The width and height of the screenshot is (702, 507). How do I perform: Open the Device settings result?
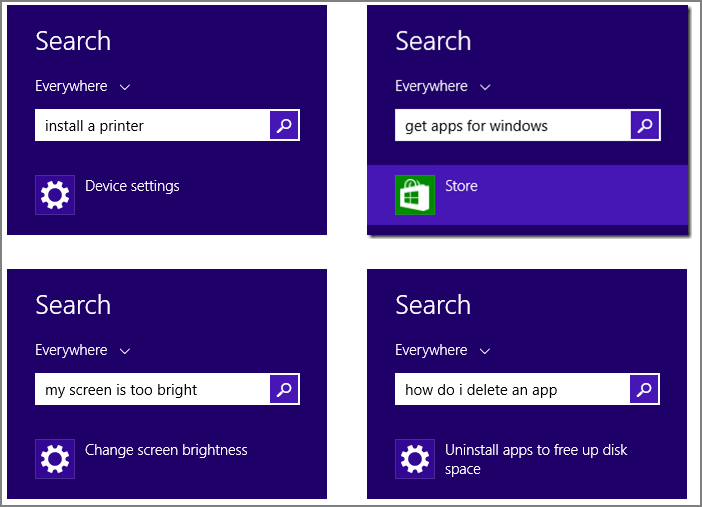click(x=132, y=186)
